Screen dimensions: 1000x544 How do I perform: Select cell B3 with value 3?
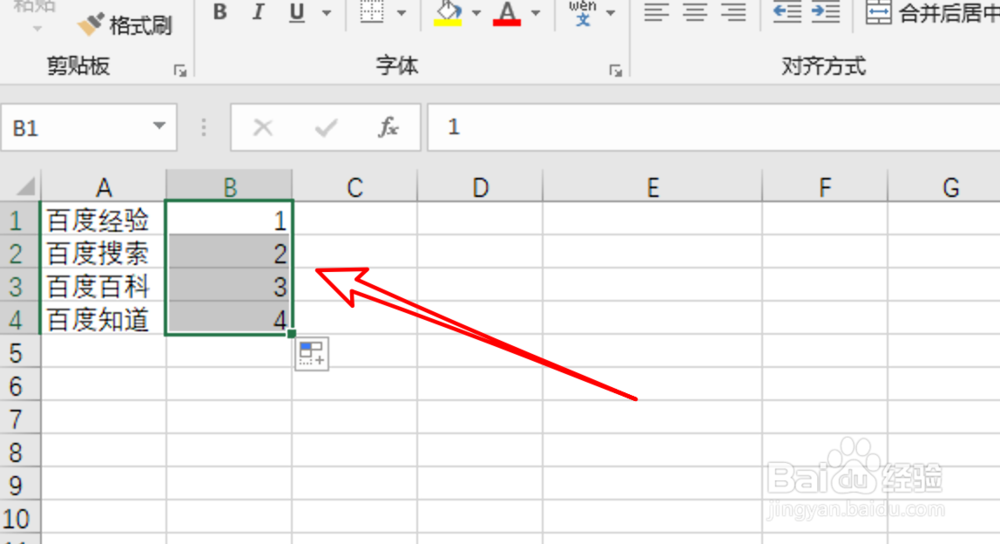click(x=230, y=286)
